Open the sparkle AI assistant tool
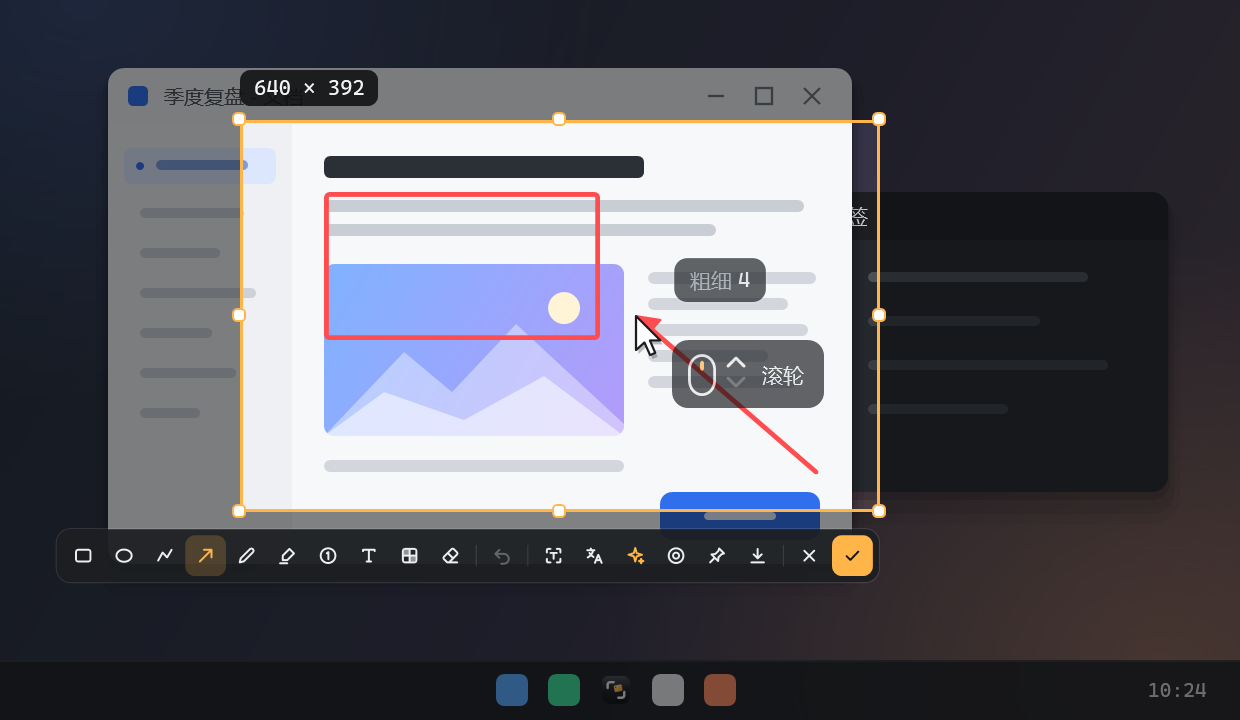1240x720 pixels. tap(636, 556)
